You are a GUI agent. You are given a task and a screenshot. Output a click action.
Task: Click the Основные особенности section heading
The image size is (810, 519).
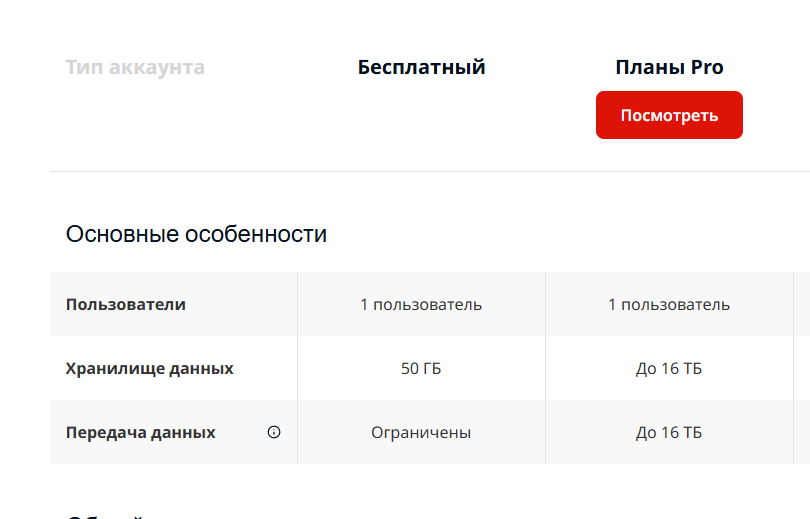(196, 234)
